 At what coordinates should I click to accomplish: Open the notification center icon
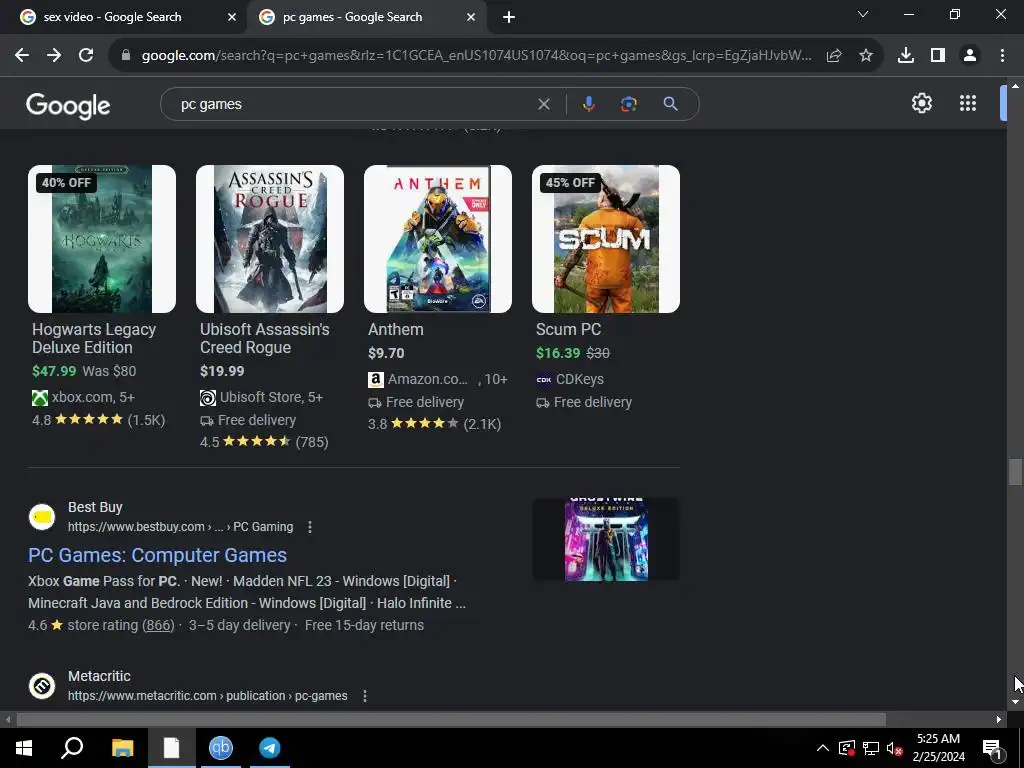coord(992,748)
